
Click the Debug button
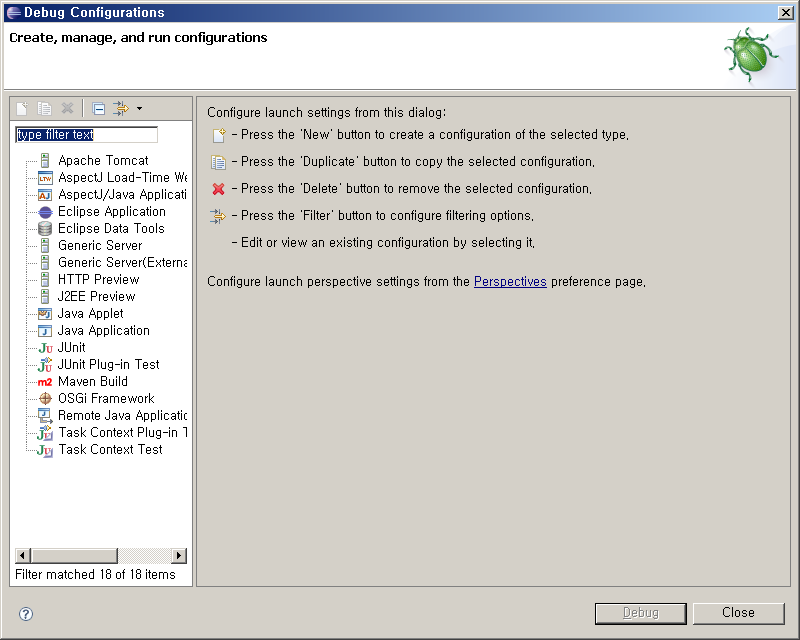[x=640, y=613]
